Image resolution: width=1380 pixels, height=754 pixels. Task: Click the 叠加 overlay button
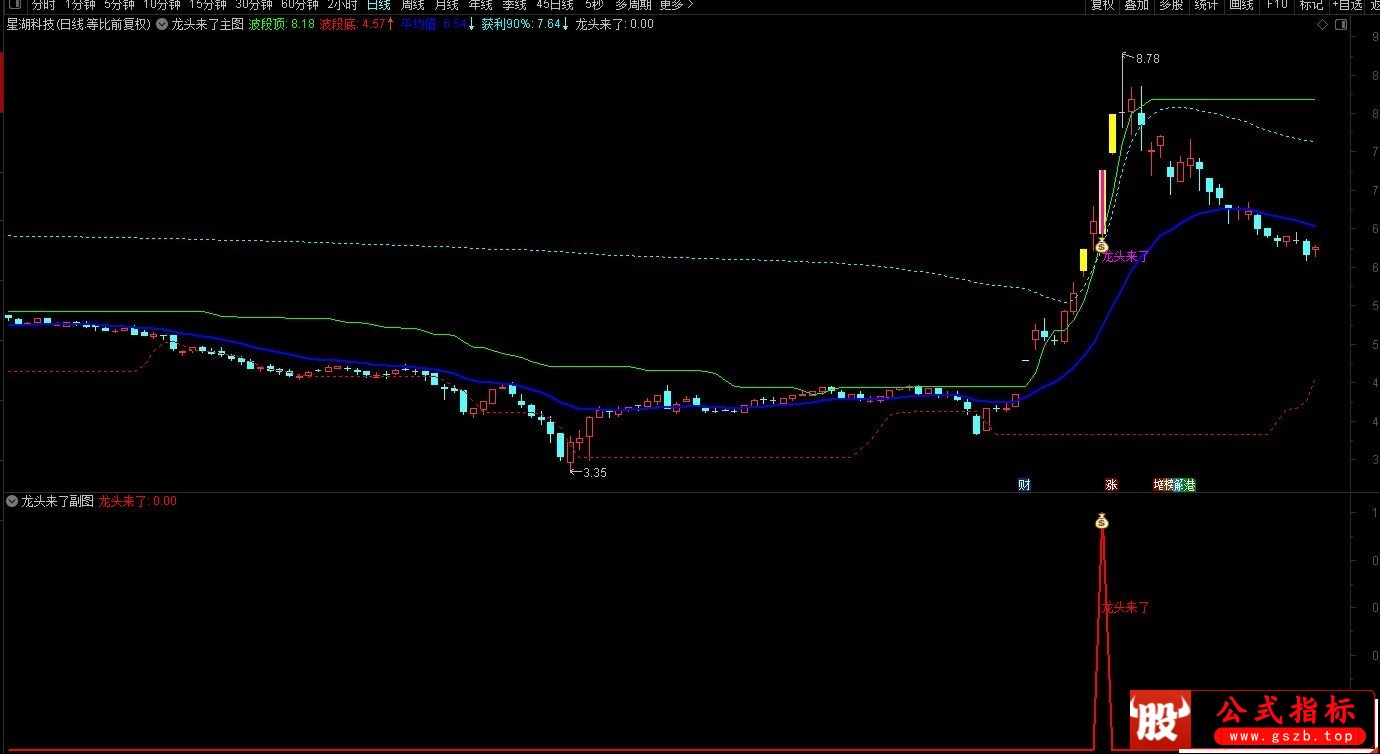coord(1136,5)
